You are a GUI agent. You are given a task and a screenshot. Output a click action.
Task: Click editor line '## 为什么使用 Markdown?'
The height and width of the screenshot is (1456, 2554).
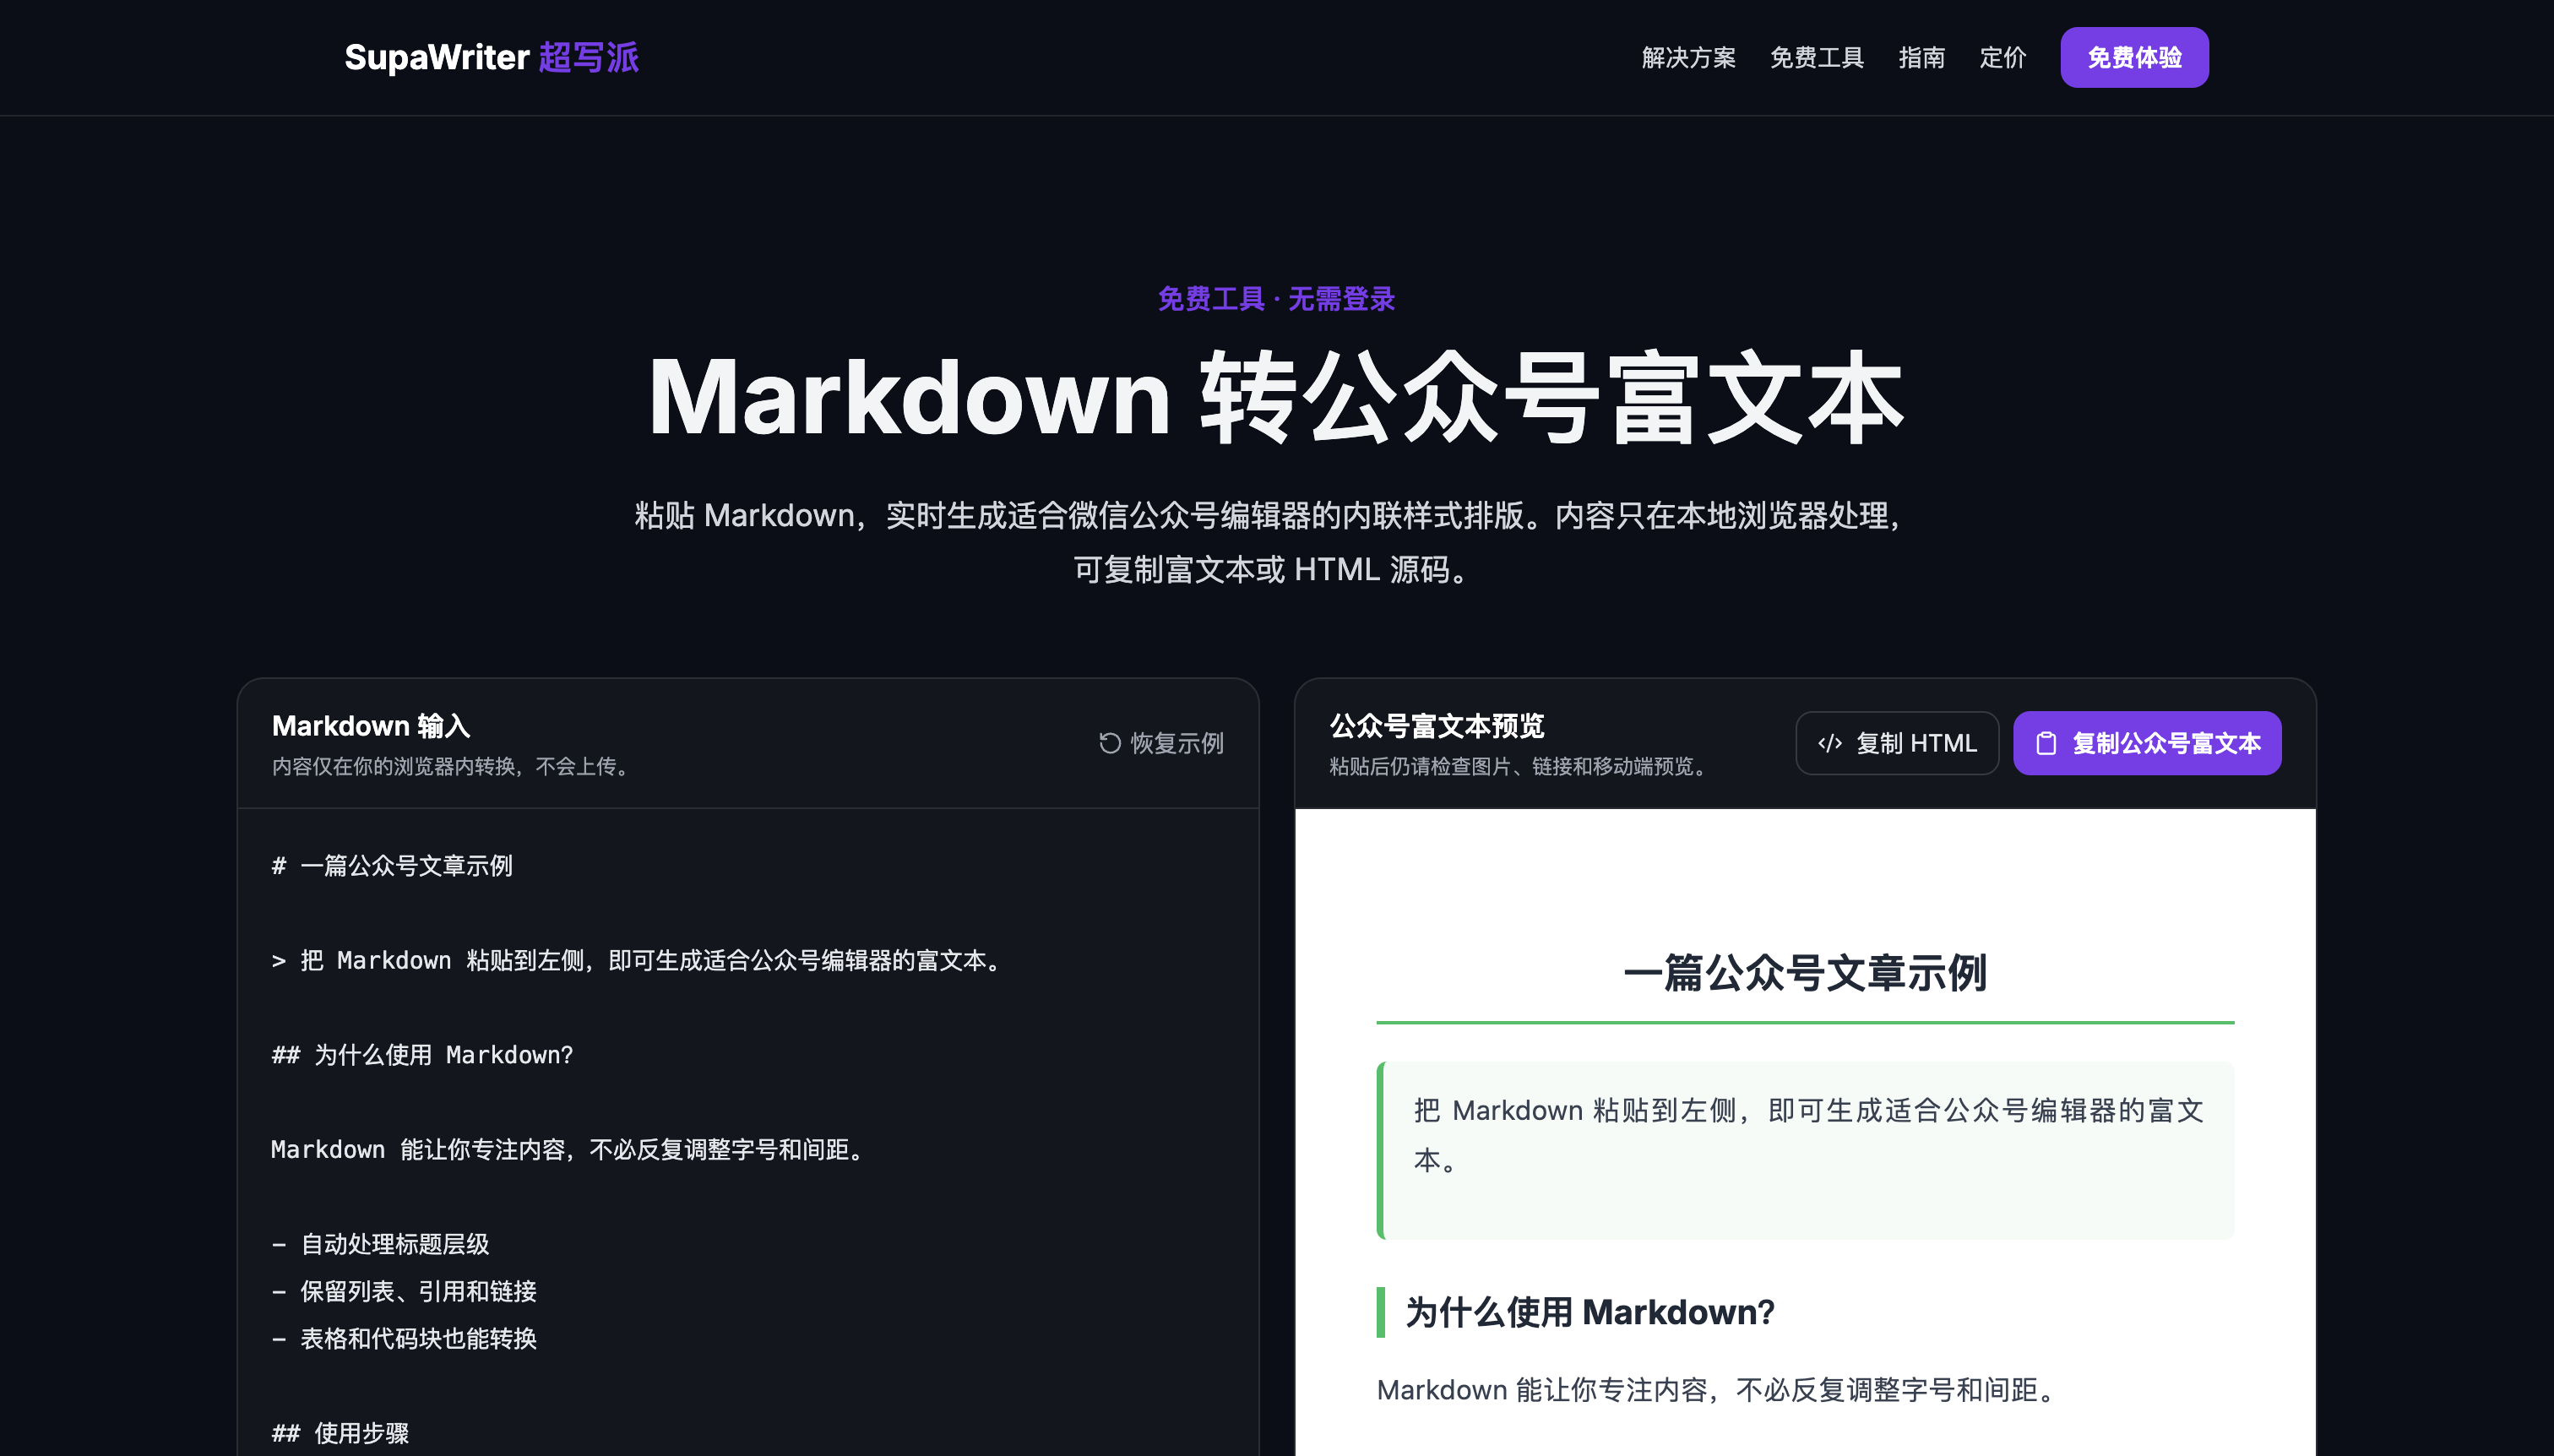[422, 1054]
